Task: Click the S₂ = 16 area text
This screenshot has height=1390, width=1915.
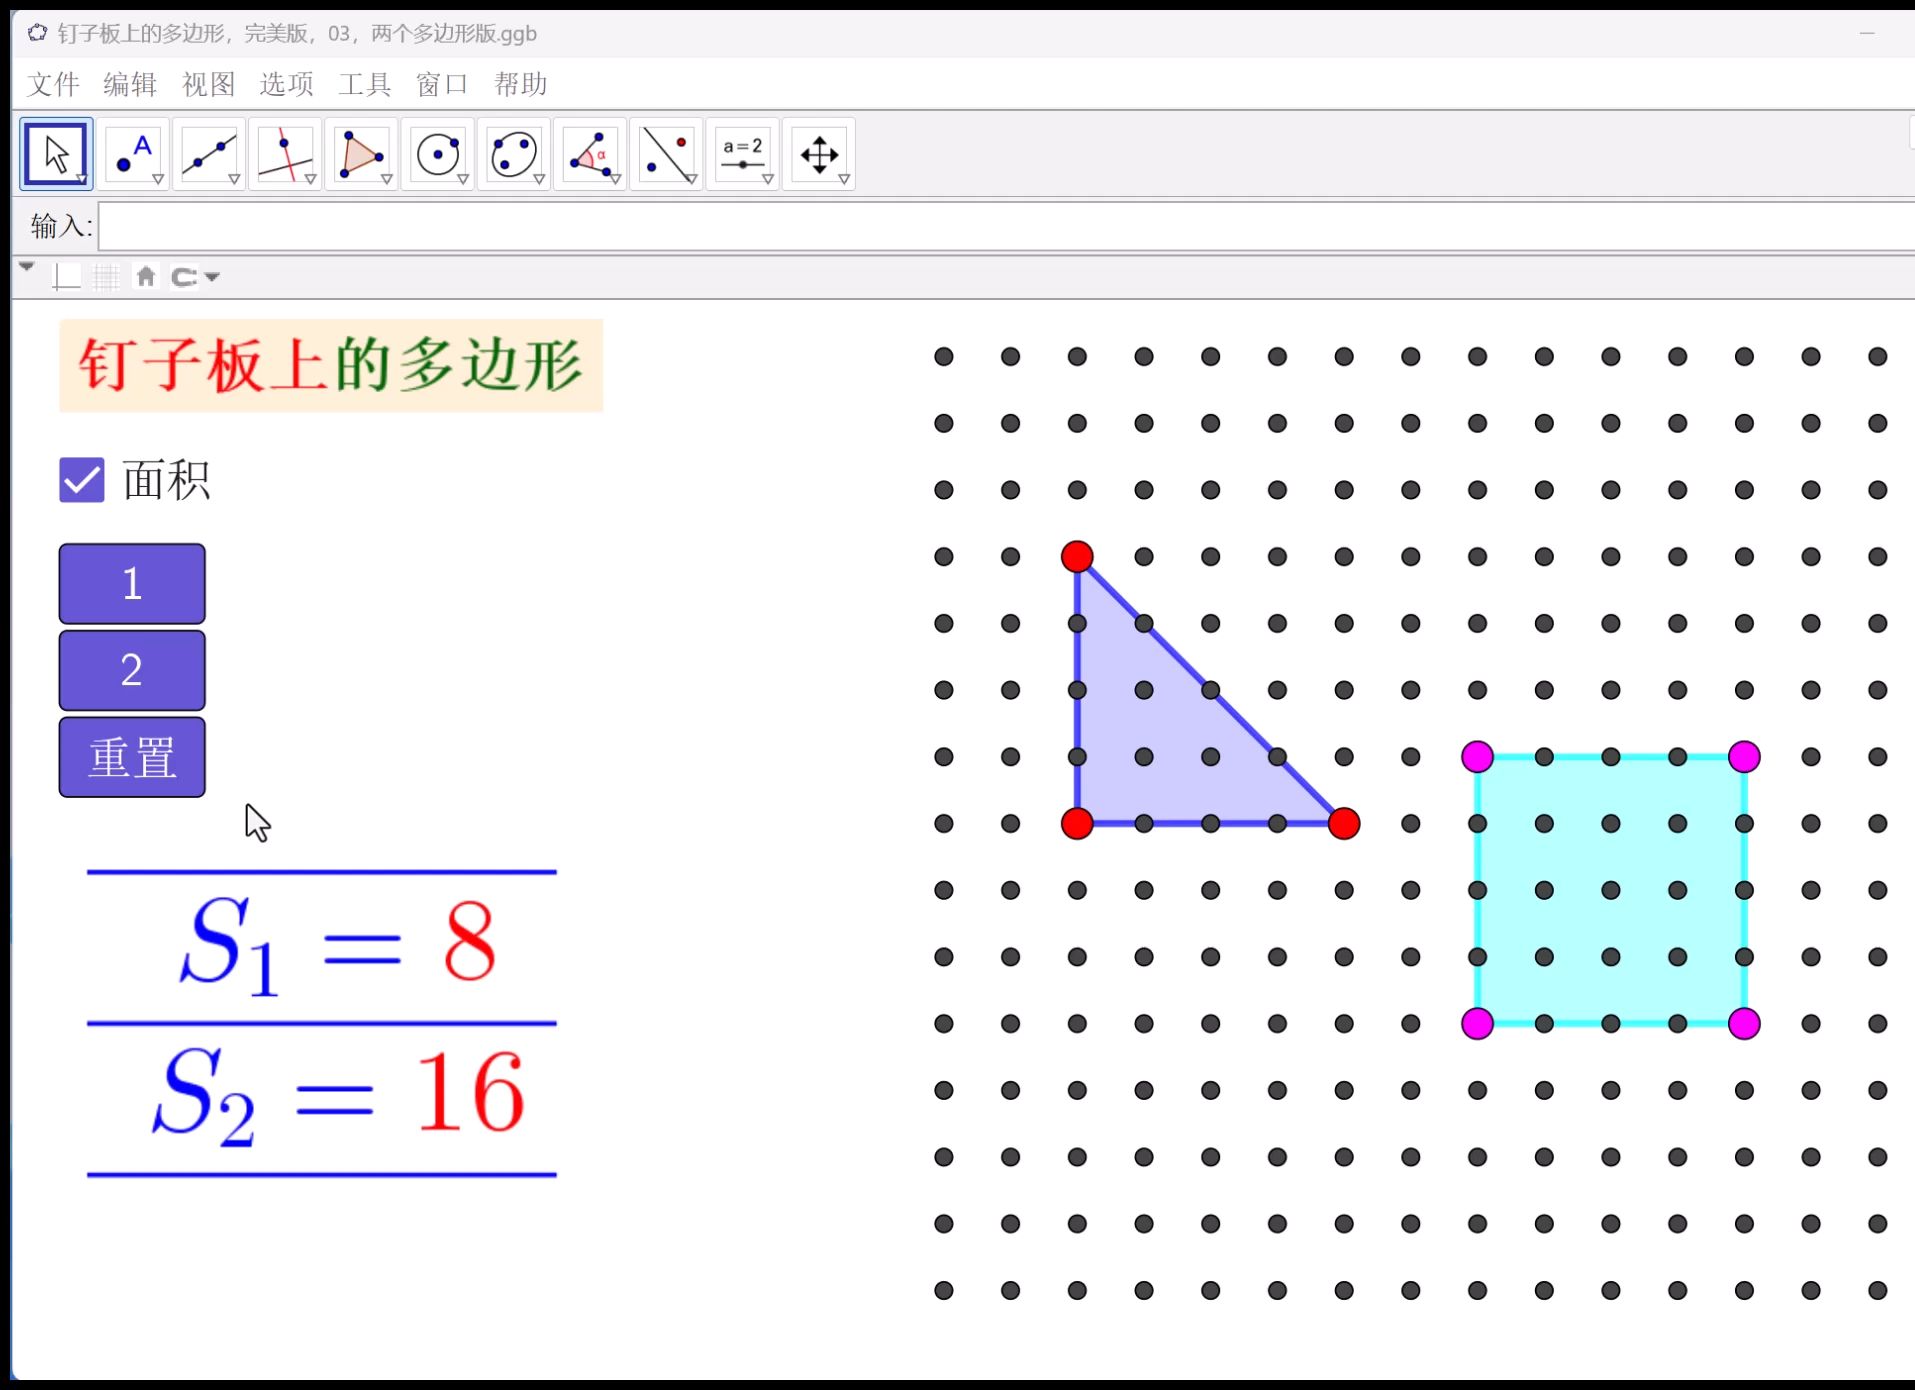Action: pos(338,1096)
